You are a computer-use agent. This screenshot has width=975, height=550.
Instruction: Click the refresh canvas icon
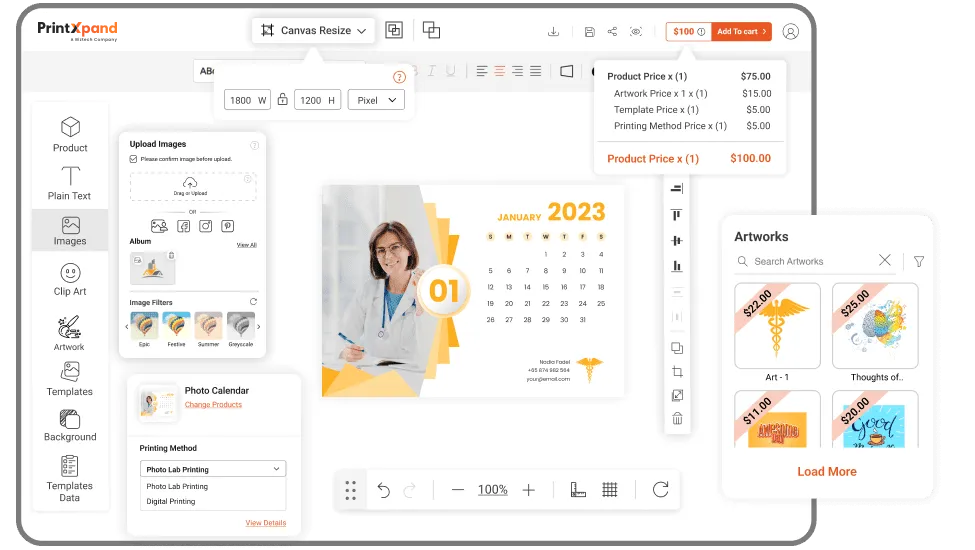tap(660, 490)
